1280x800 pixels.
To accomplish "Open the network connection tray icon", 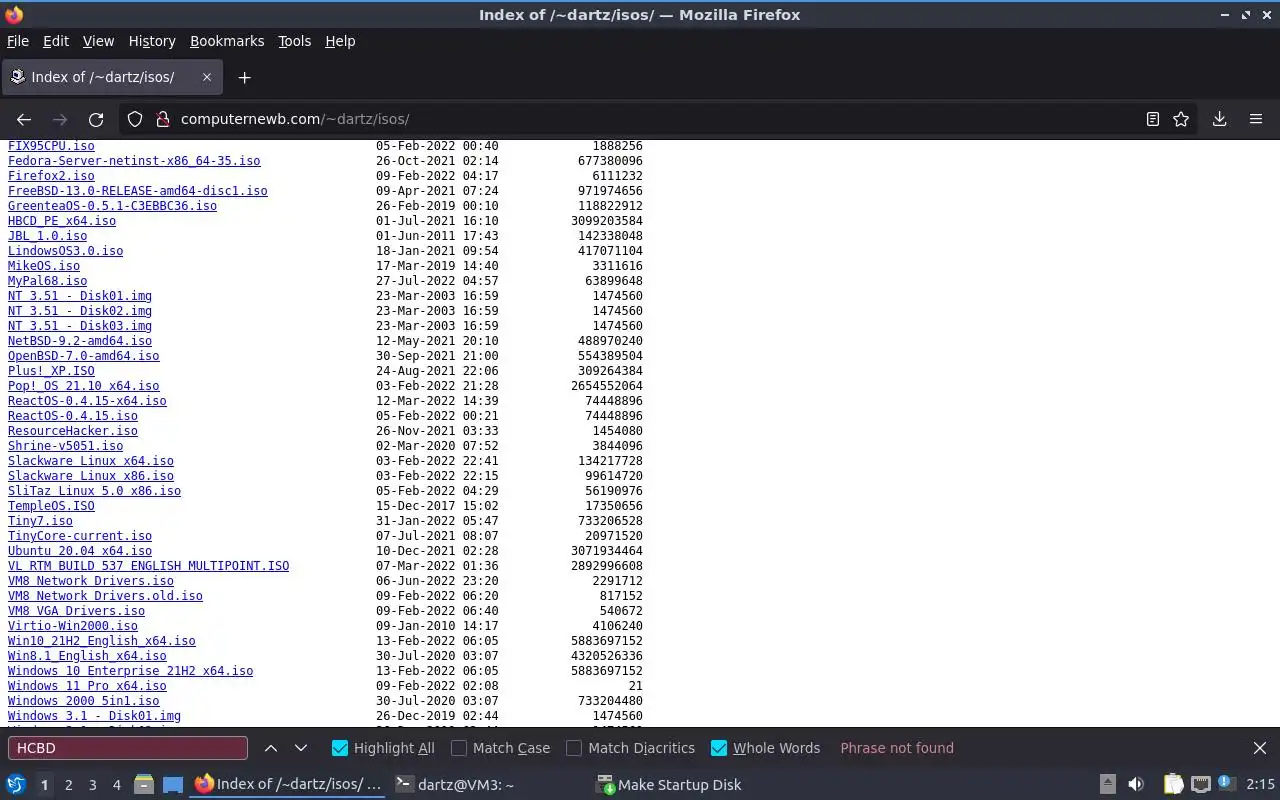I will coord(1201,785).
